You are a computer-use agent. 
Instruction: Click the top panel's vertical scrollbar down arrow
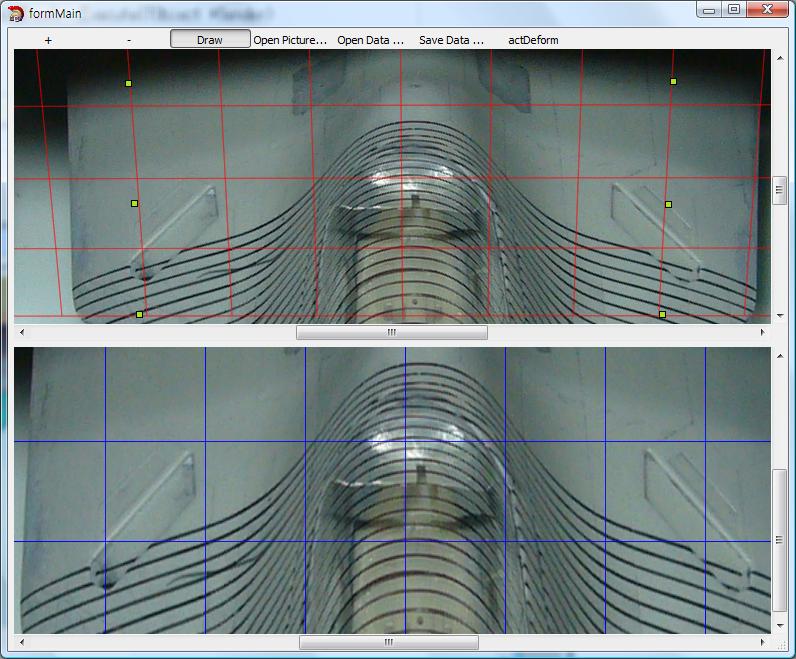pos(780,315)
